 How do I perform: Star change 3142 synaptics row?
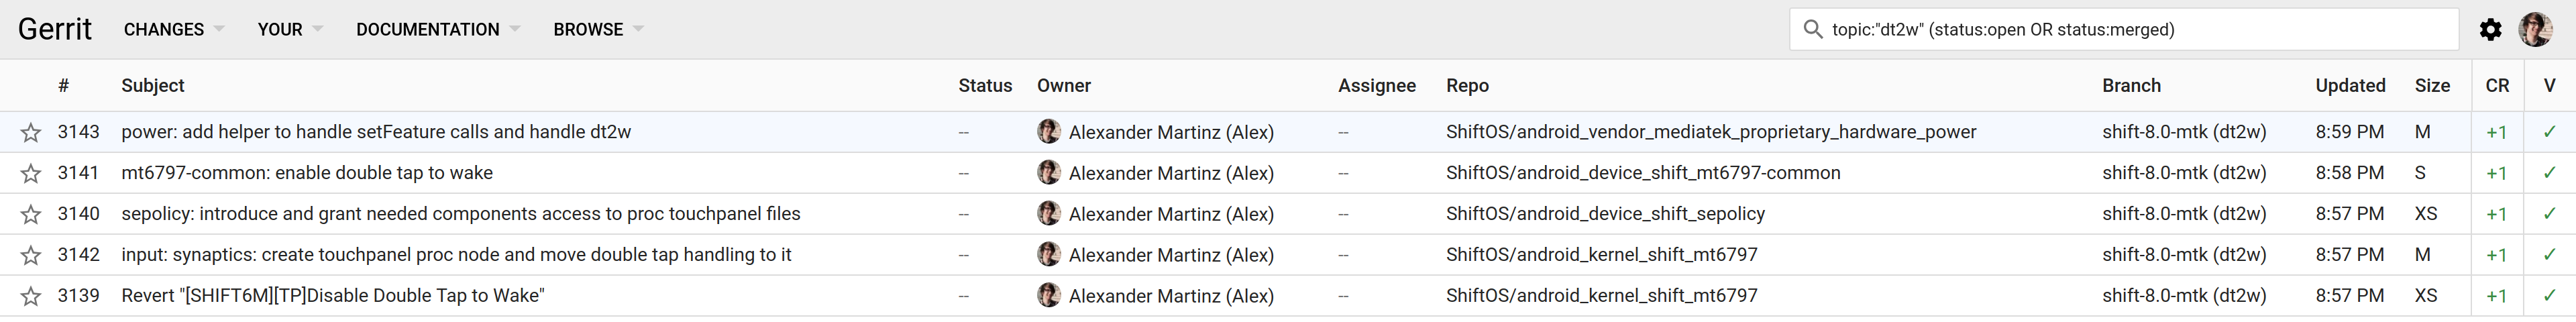pos(31,256)
